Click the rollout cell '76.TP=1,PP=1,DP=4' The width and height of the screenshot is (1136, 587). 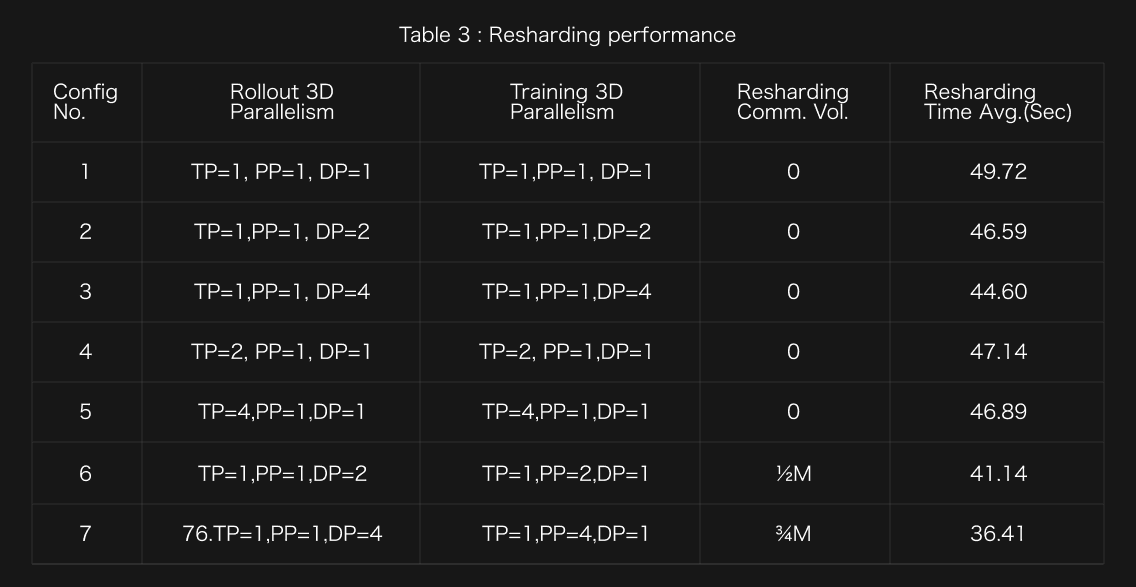click(x=281, y=534)
